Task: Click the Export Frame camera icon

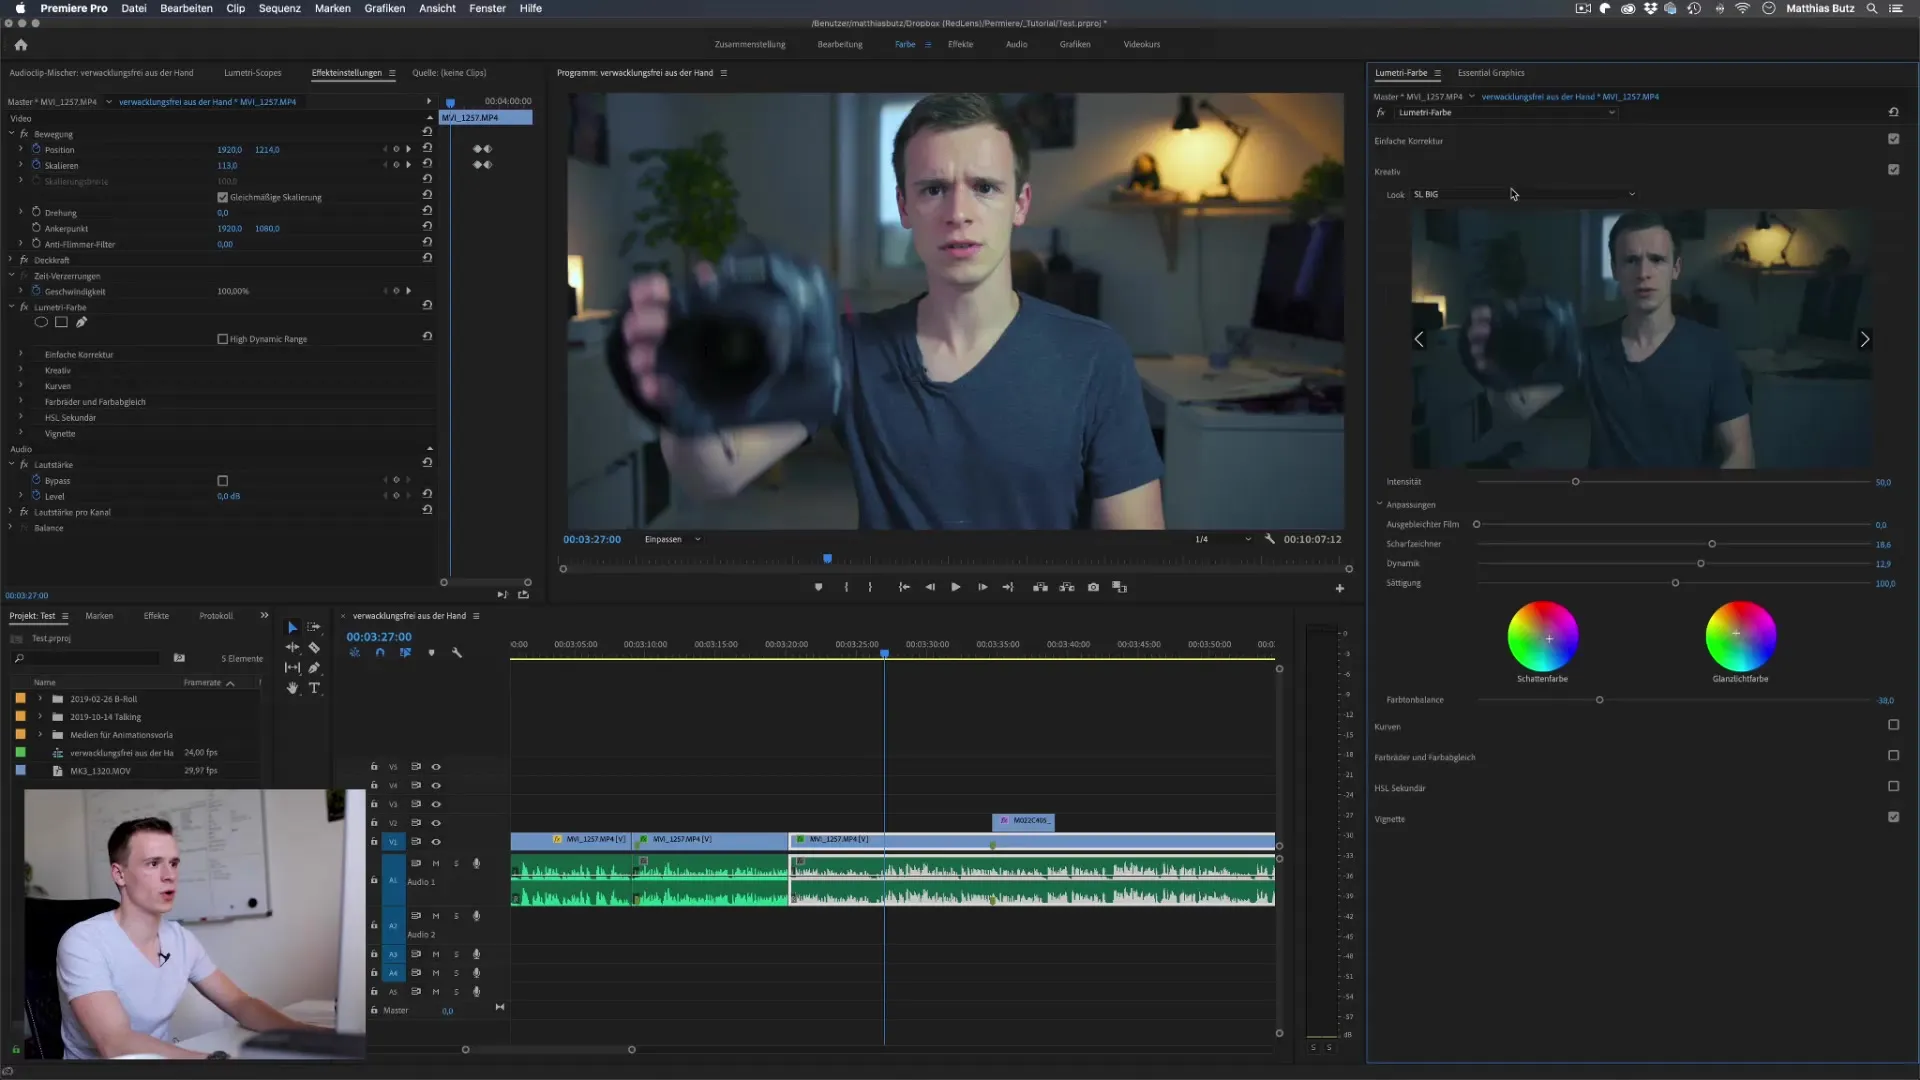Action: pos(1093,587)
